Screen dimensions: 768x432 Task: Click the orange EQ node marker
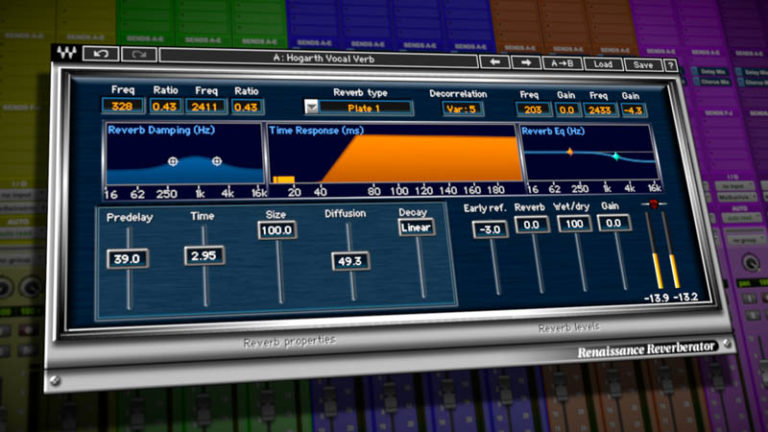[x=570, y=152]
